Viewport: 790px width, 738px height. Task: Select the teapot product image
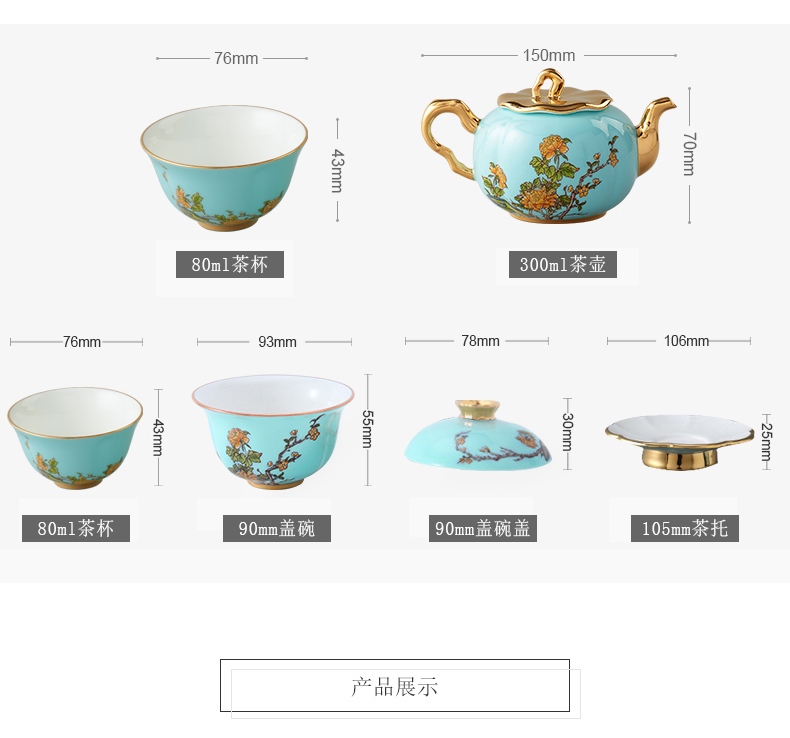[x=549, y=147]
